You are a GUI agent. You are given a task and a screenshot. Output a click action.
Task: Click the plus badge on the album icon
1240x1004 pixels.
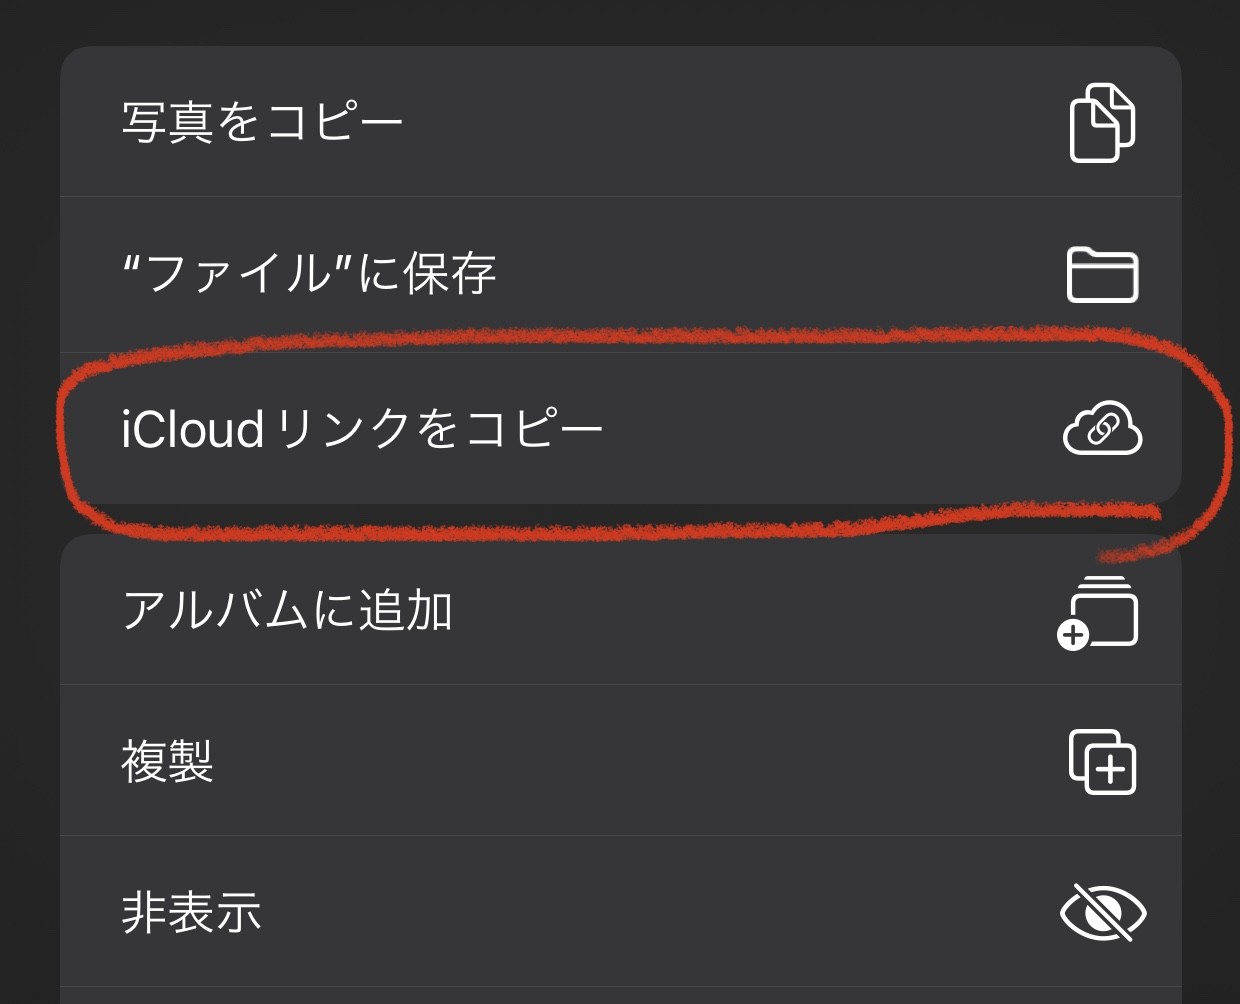1073,635
